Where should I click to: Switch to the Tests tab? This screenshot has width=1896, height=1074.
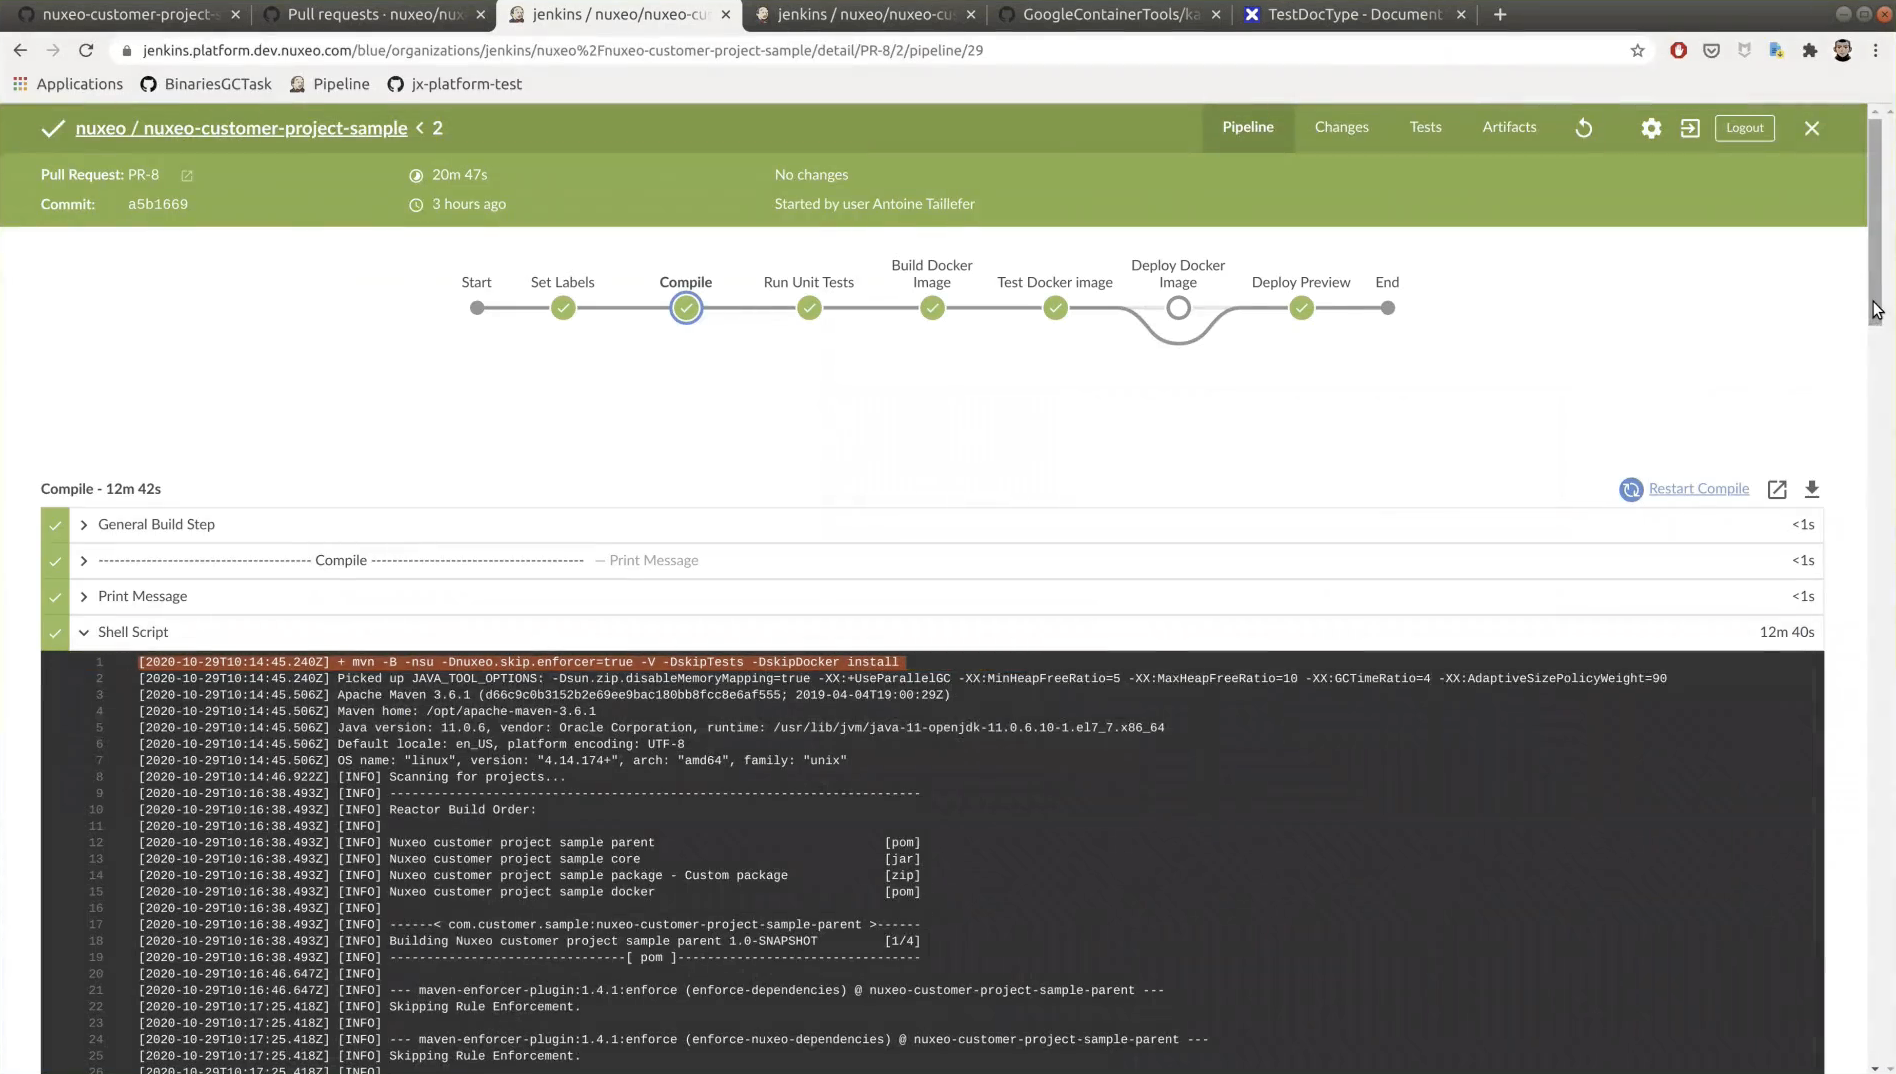(x=1425, y=127)
